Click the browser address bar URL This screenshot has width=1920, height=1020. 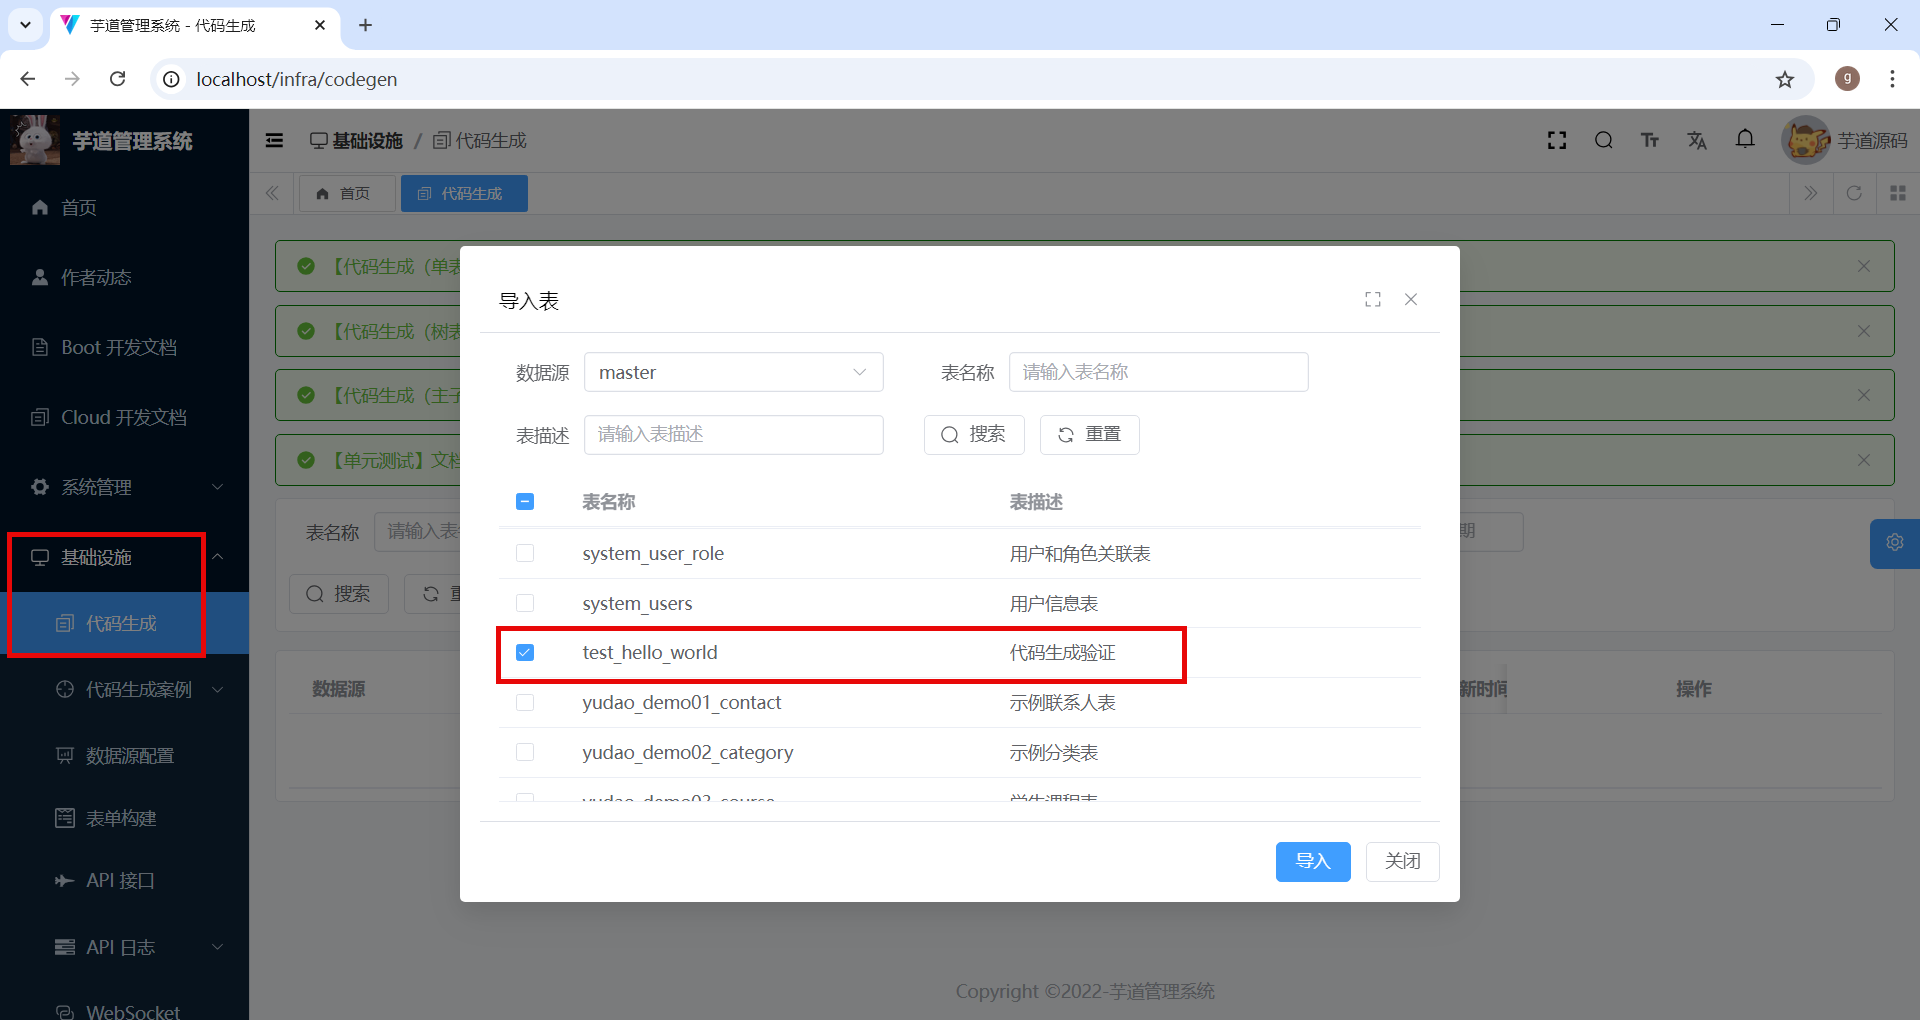[x=296, y=79]
